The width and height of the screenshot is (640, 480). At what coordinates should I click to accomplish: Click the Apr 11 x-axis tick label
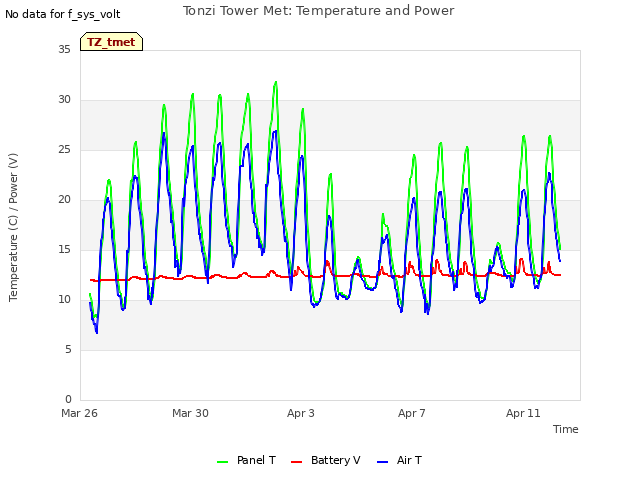523,413
